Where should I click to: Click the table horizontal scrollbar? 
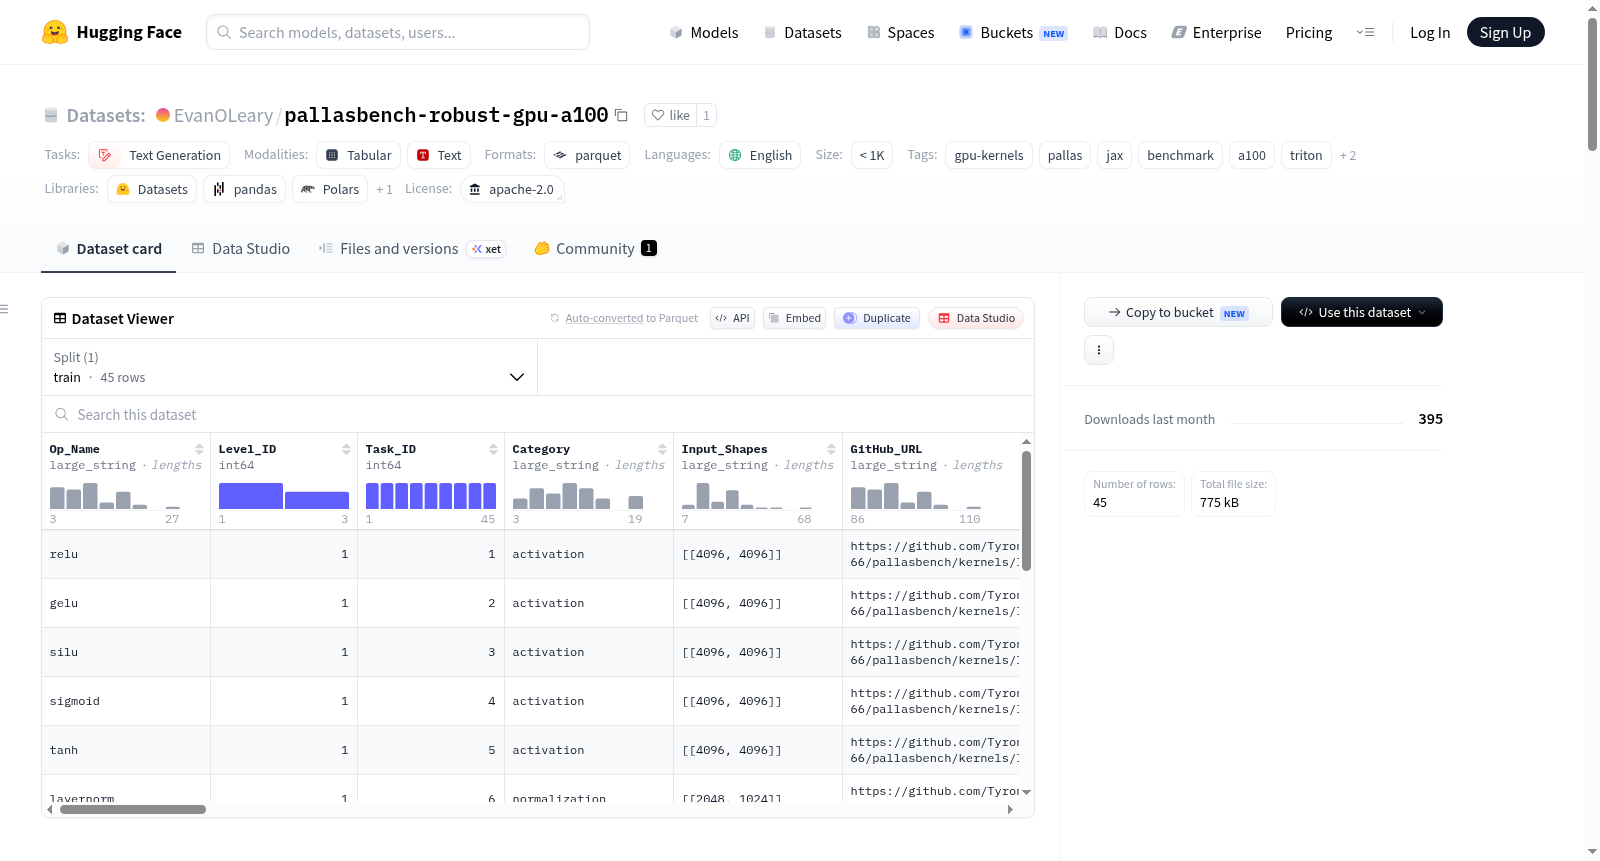point(133,810)
